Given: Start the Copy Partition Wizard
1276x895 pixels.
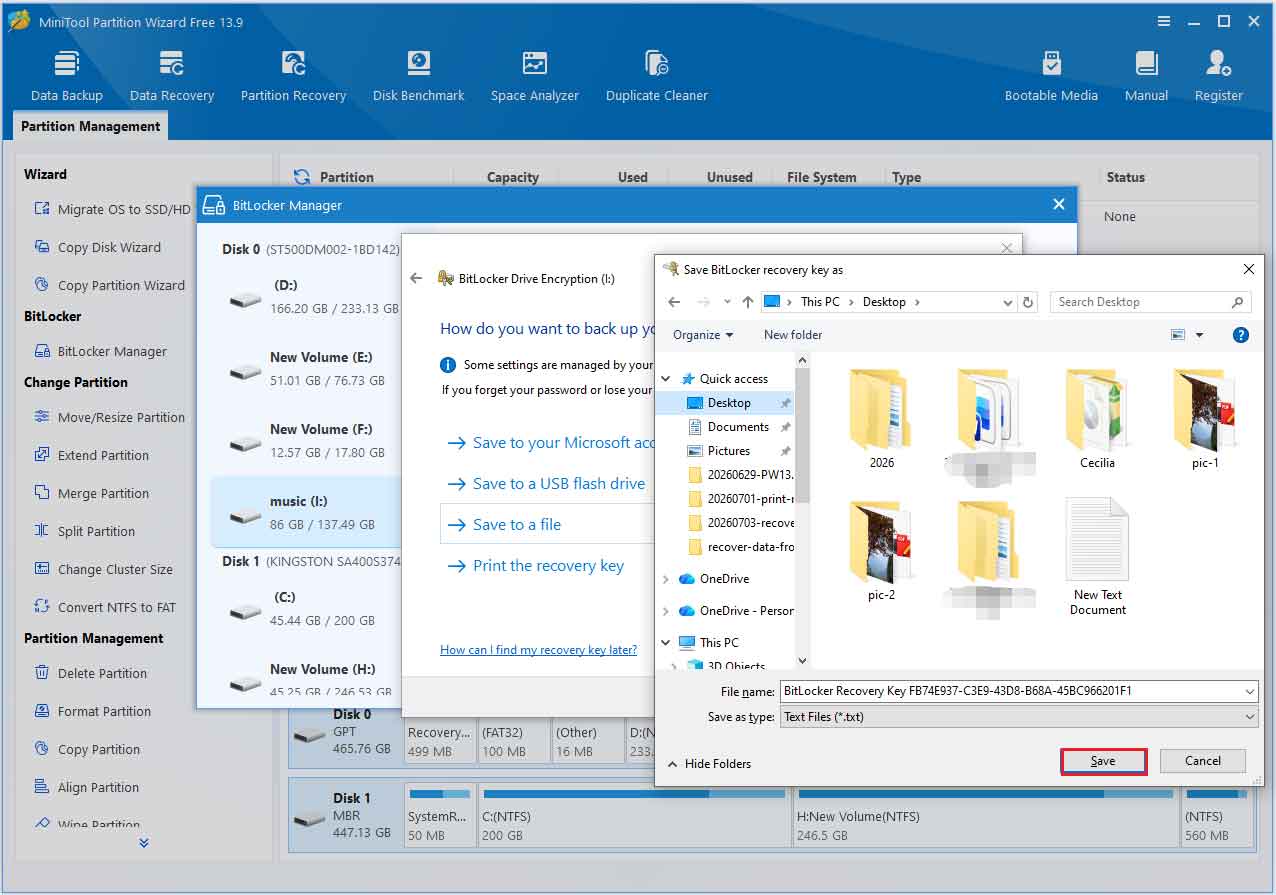Looking at the screenshot, I should 109,285.
